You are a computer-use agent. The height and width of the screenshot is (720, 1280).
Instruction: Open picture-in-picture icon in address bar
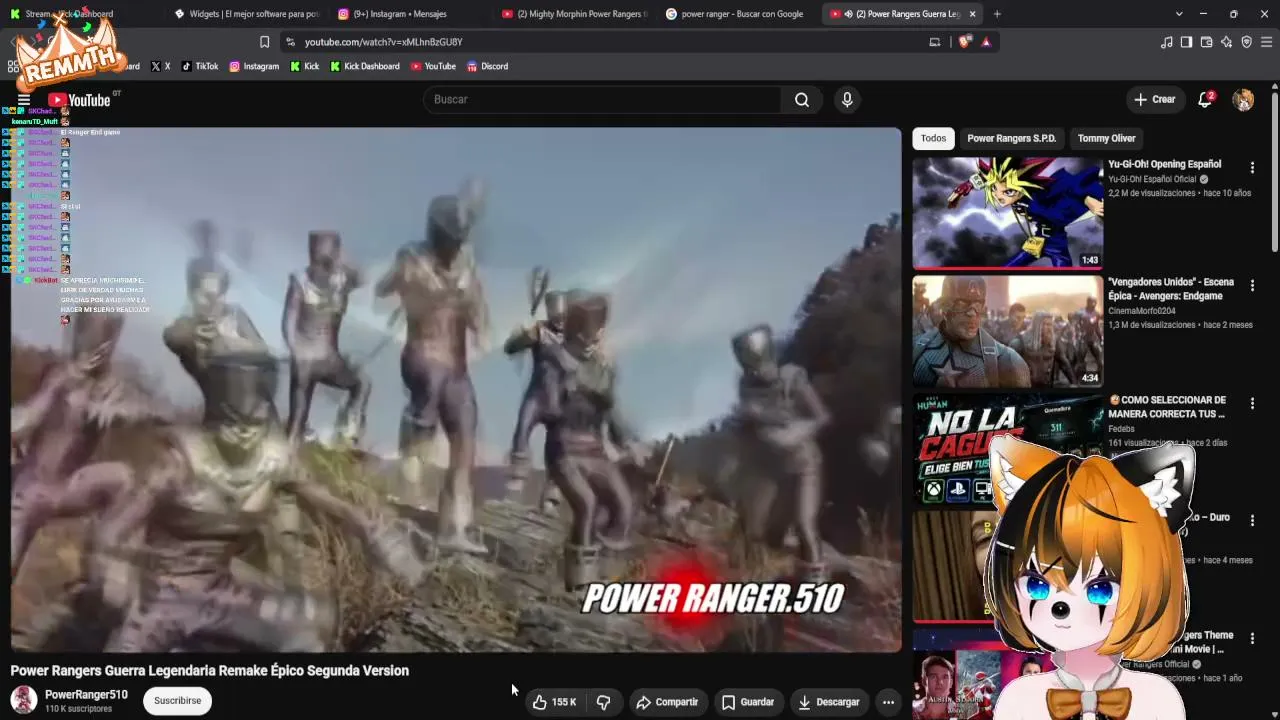[935, 42]
